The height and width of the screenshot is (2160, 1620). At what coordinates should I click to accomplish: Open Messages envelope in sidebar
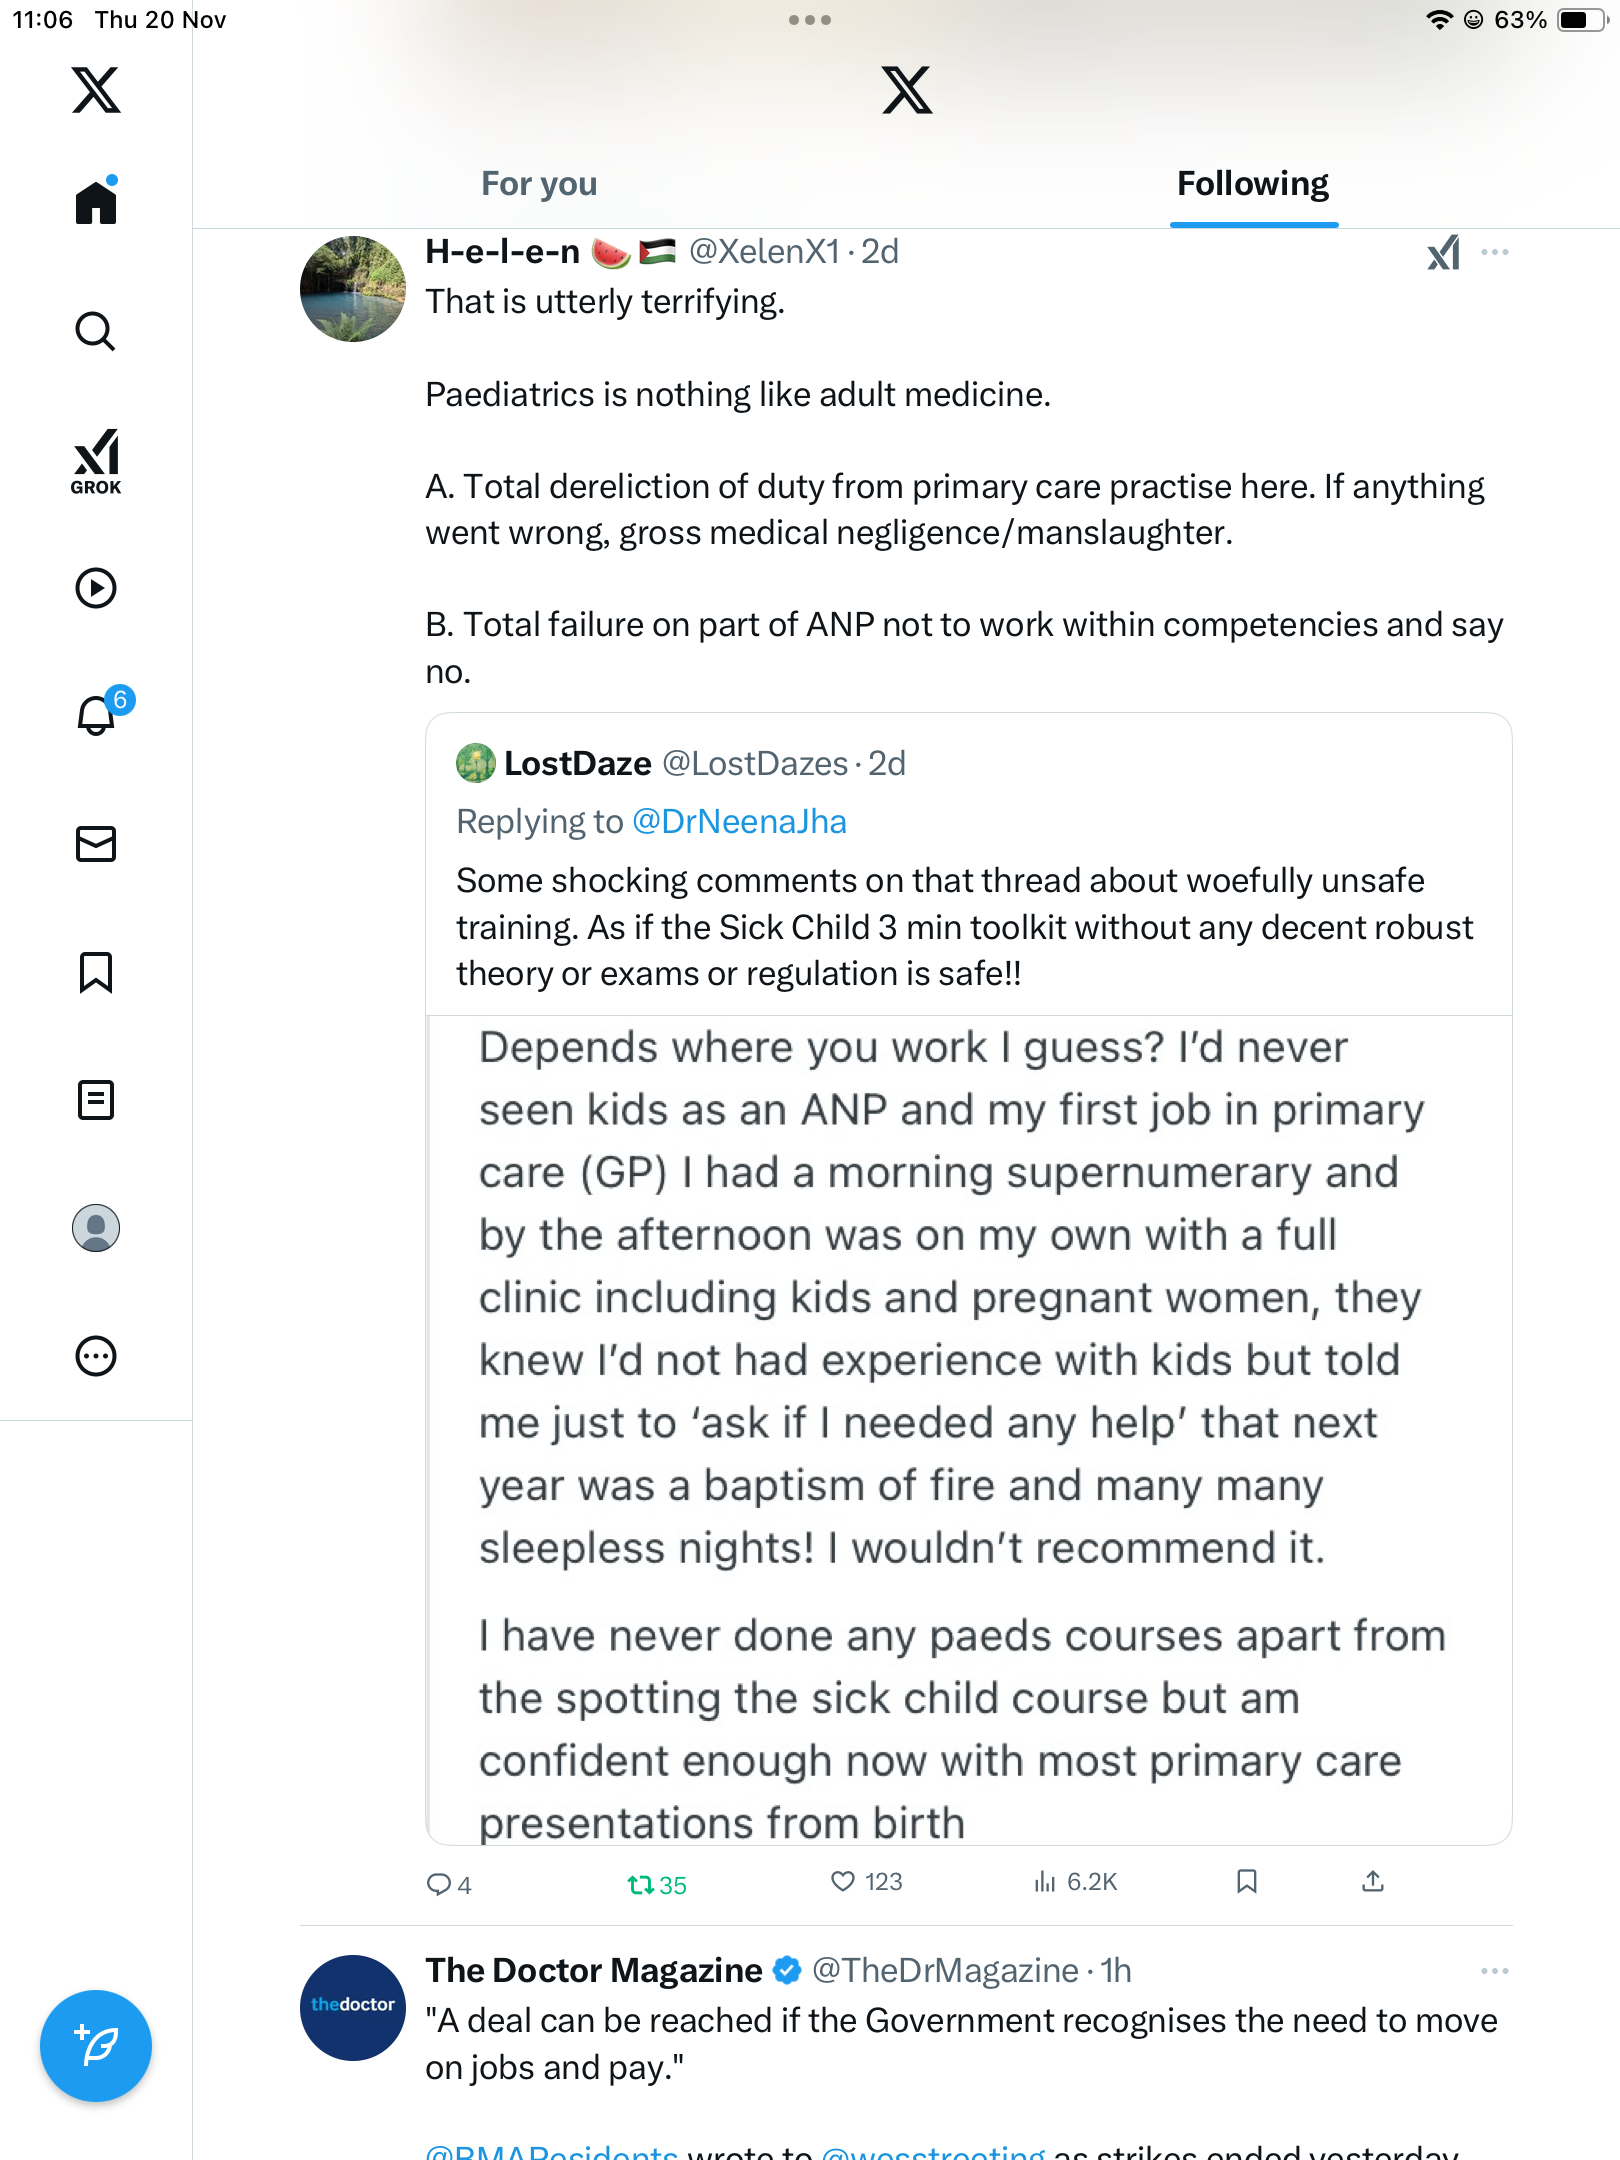pyautogui.click(x=96, y=844)
